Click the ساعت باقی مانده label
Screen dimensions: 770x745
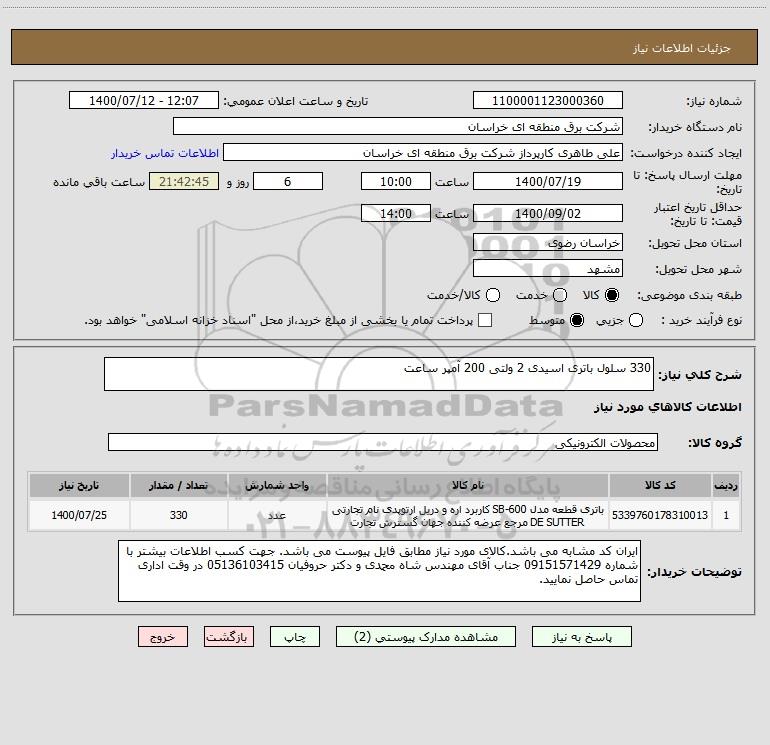click(99, 182)
